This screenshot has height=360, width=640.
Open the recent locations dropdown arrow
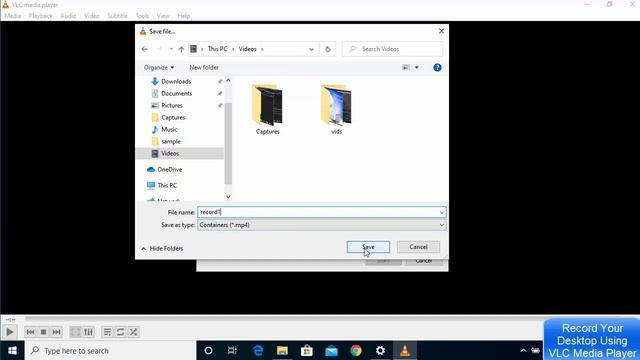coord(171,49)
